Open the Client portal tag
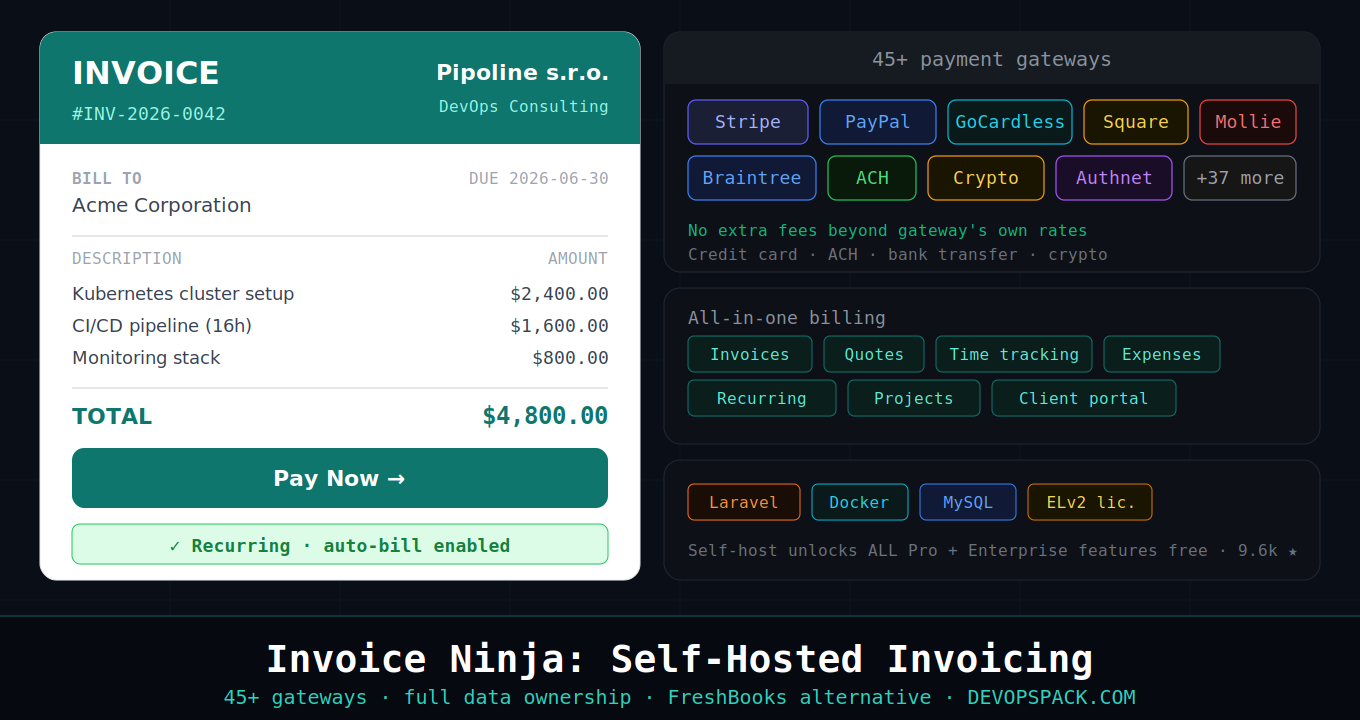 click(1084, 398)
